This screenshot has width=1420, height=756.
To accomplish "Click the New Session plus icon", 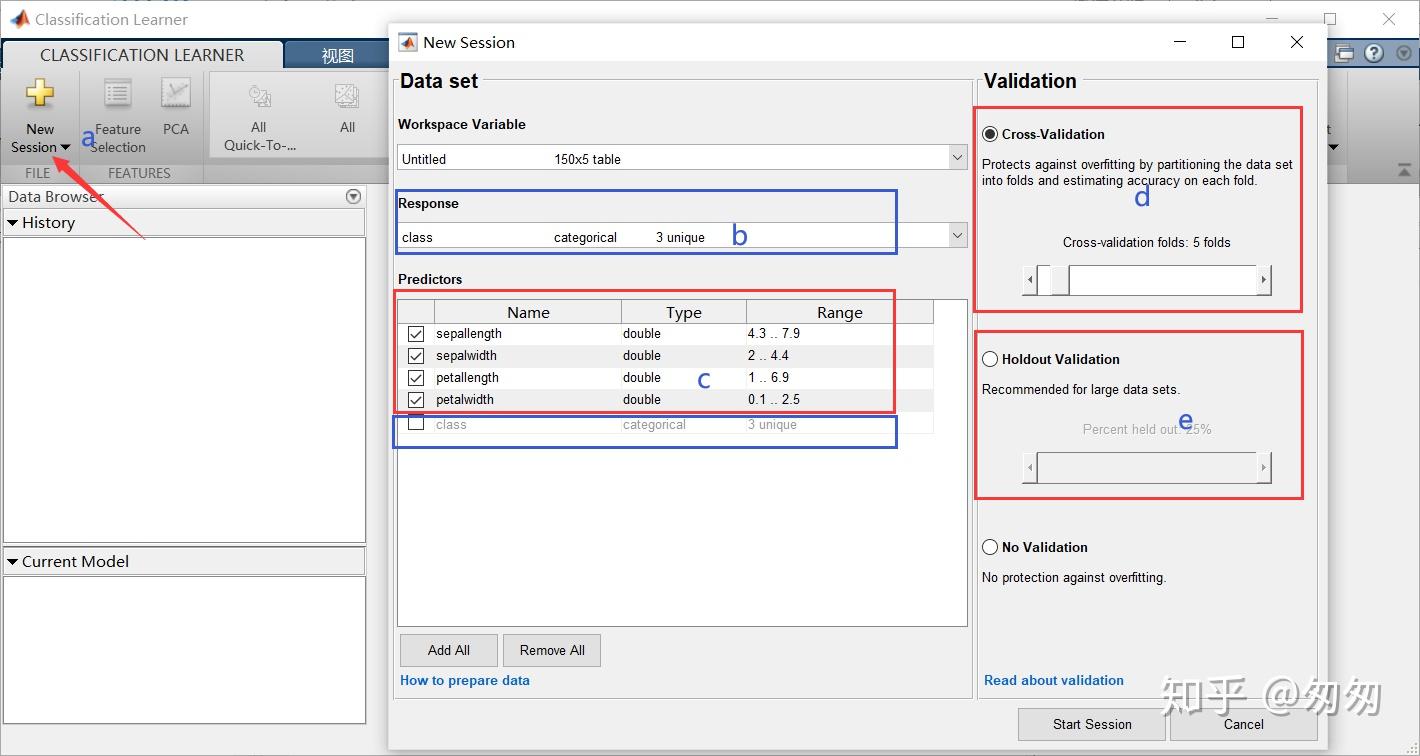I will pyautogui.click(x=40, y=94).
